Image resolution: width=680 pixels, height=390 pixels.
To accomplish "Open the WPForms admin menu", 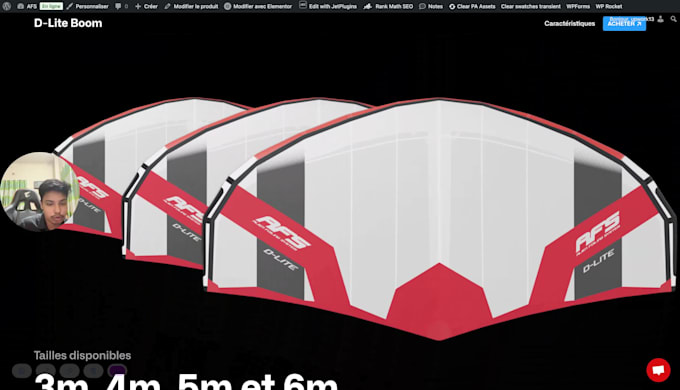I will tap(578, 7).
